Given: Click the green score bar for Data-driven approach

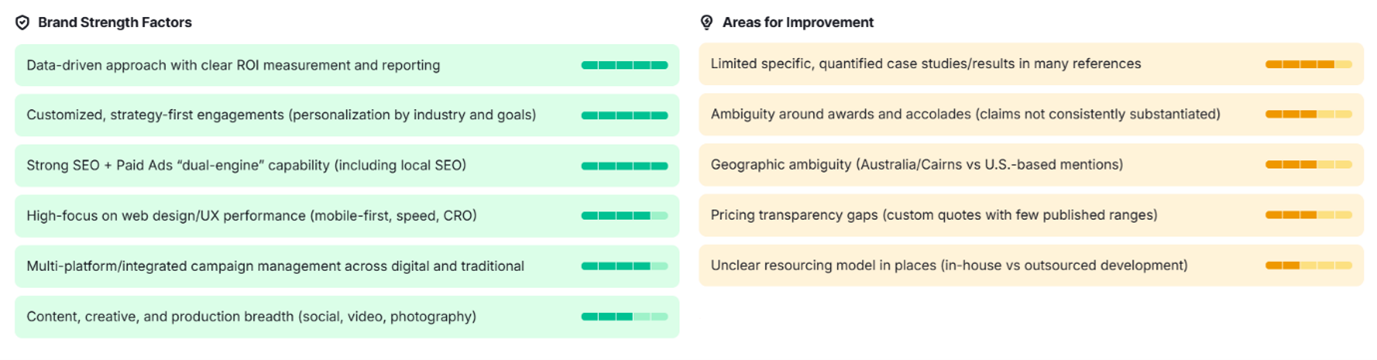Looking at the screenshot, I should (625, 65).
